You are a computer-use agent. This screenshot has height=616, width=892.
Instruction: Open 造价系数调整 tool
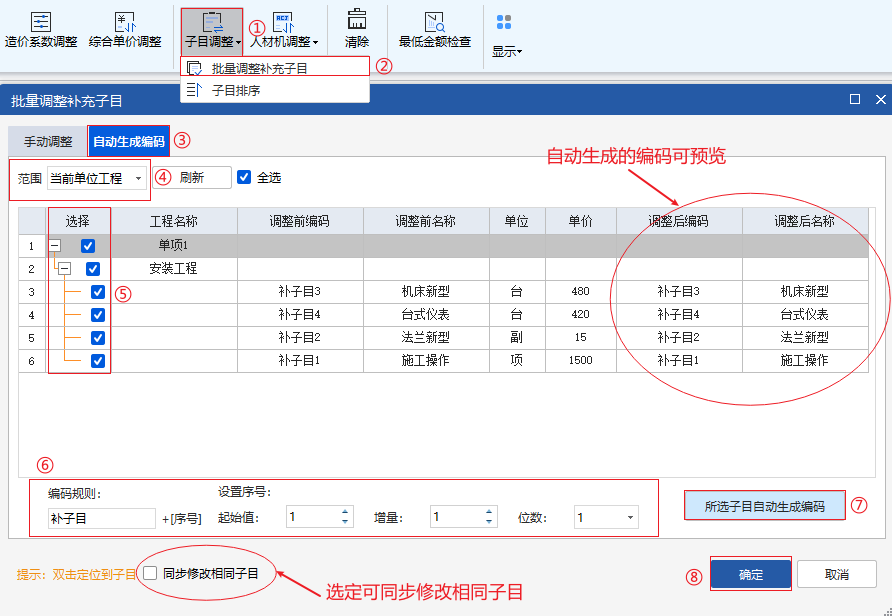tap(41, 30)
